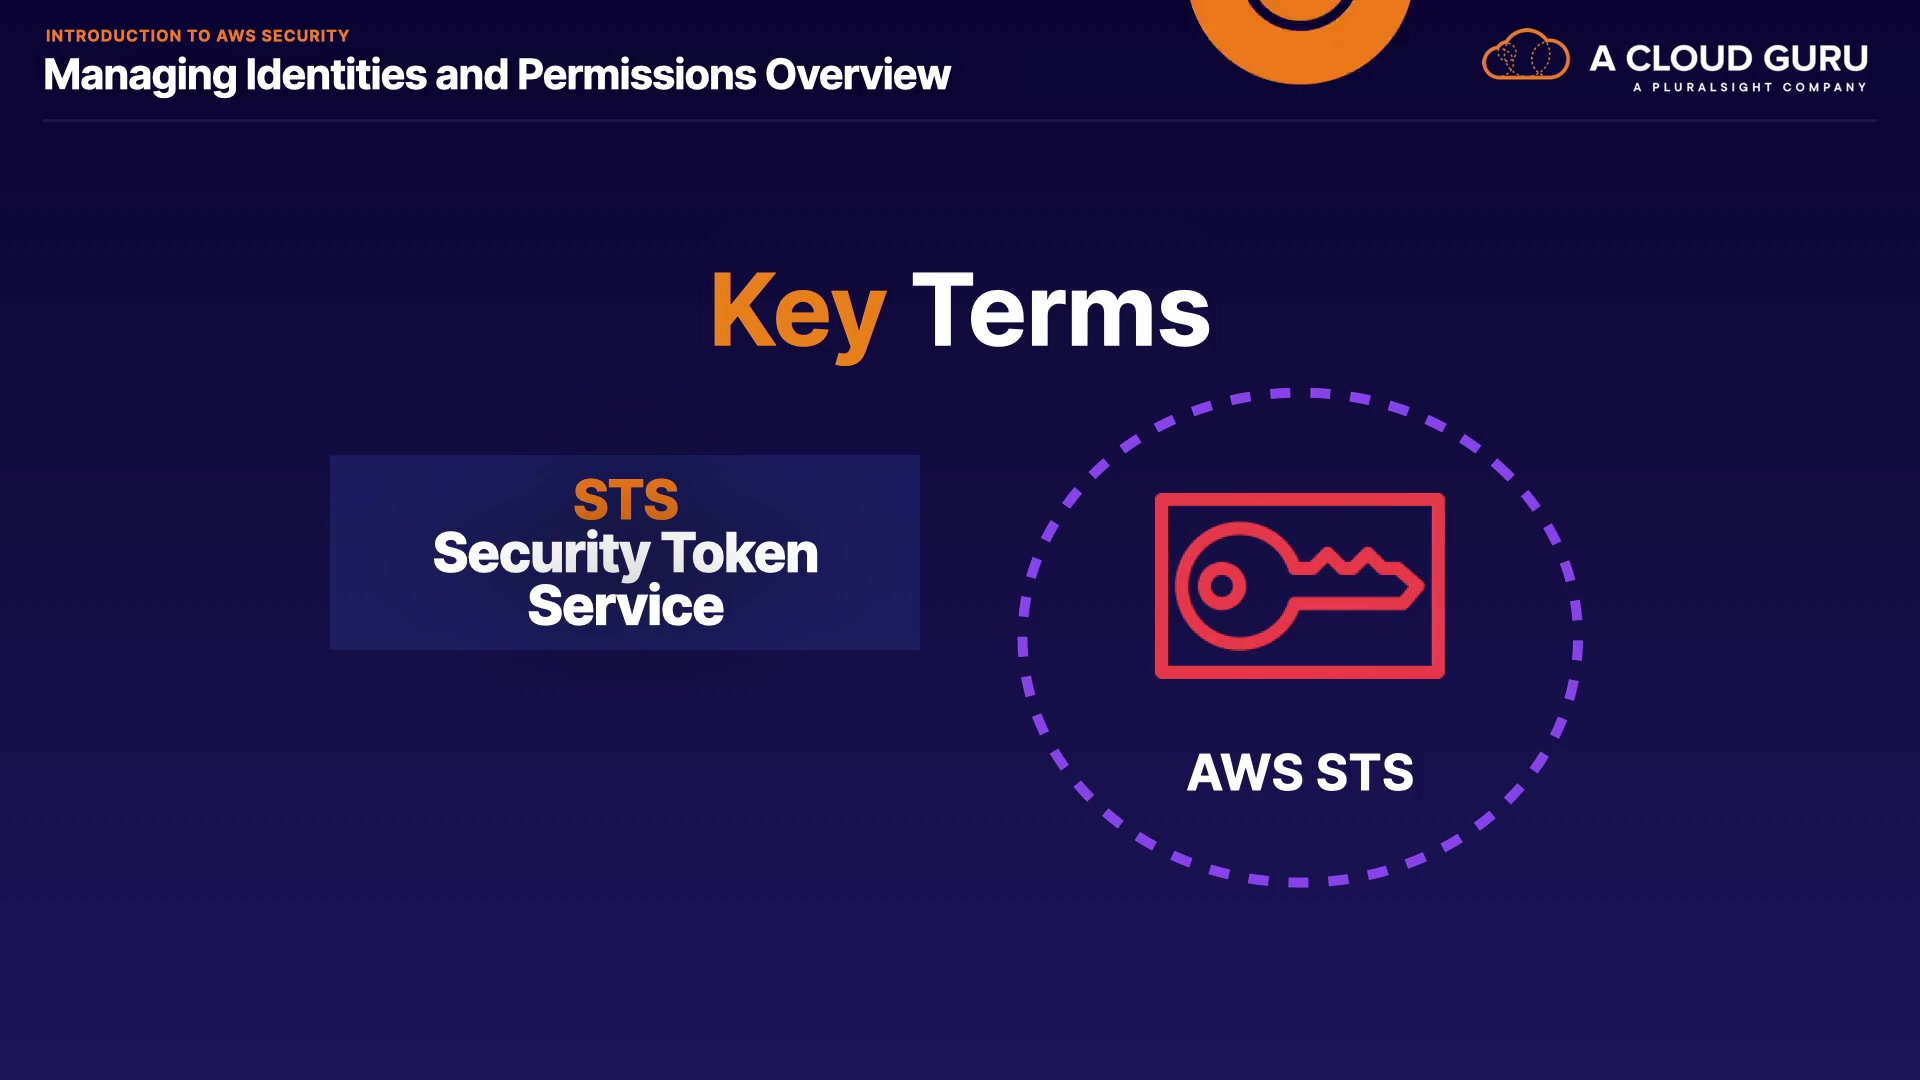Click the word "Security" in the definition box

click(541, 553)
